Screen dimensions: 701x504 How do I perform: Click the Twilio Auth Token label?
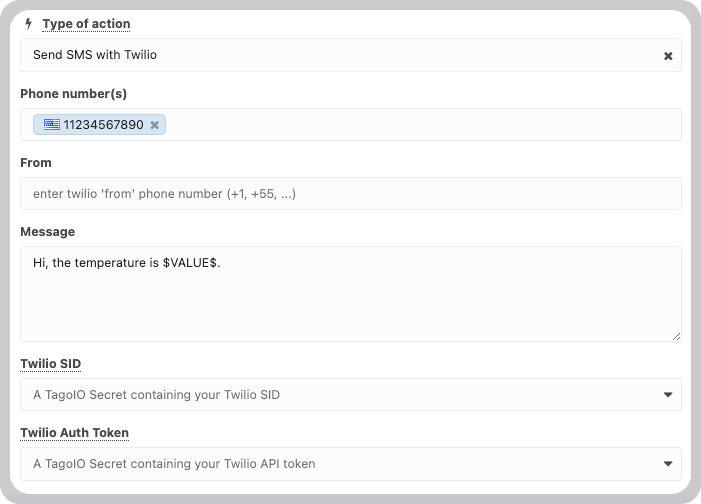point(75,432)
